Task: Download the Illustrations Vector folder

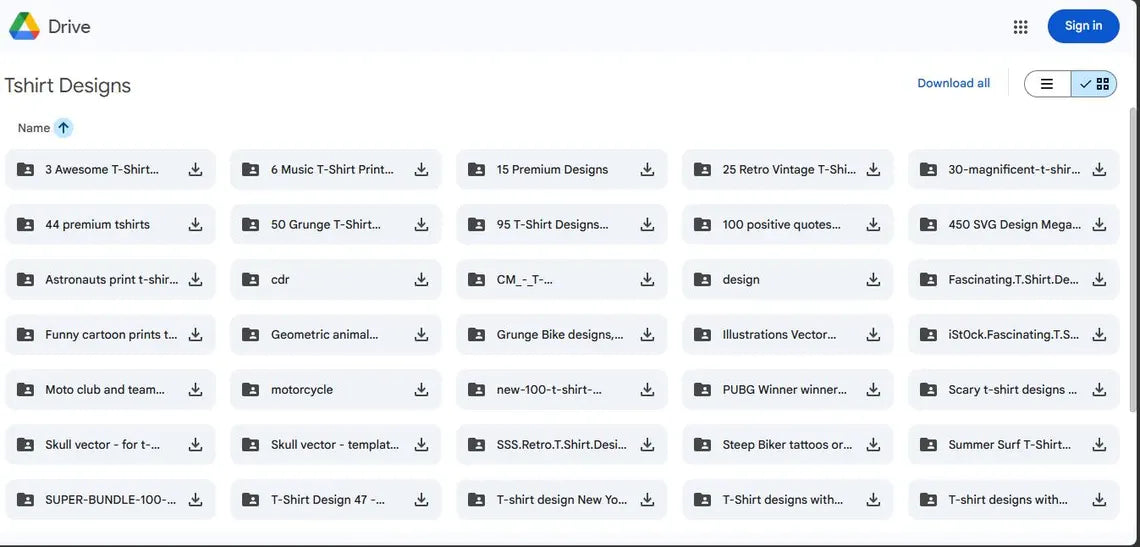Action: click(x=873, y=335)
